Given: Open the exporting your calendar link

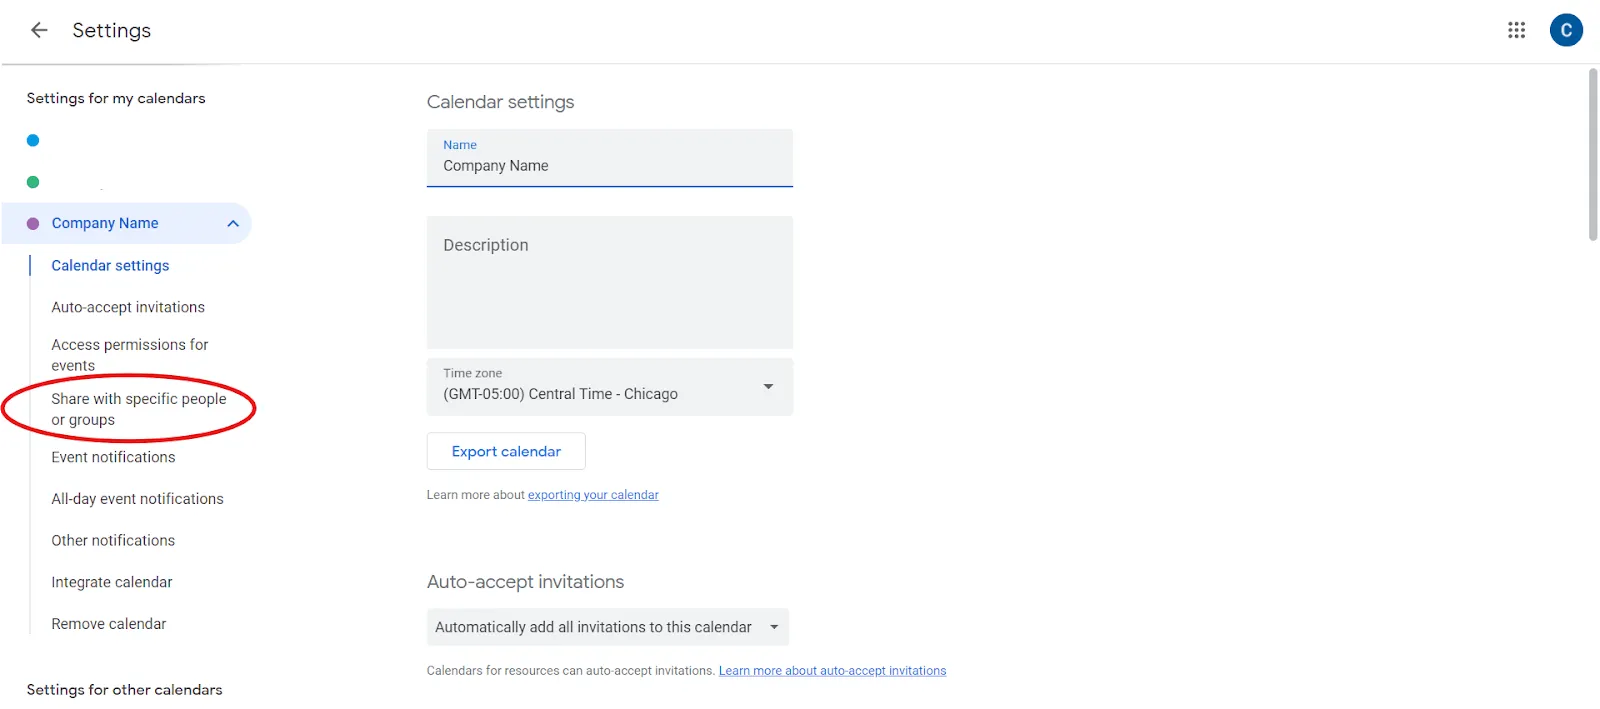Looking at the screenshot, I should click(593, 495).
